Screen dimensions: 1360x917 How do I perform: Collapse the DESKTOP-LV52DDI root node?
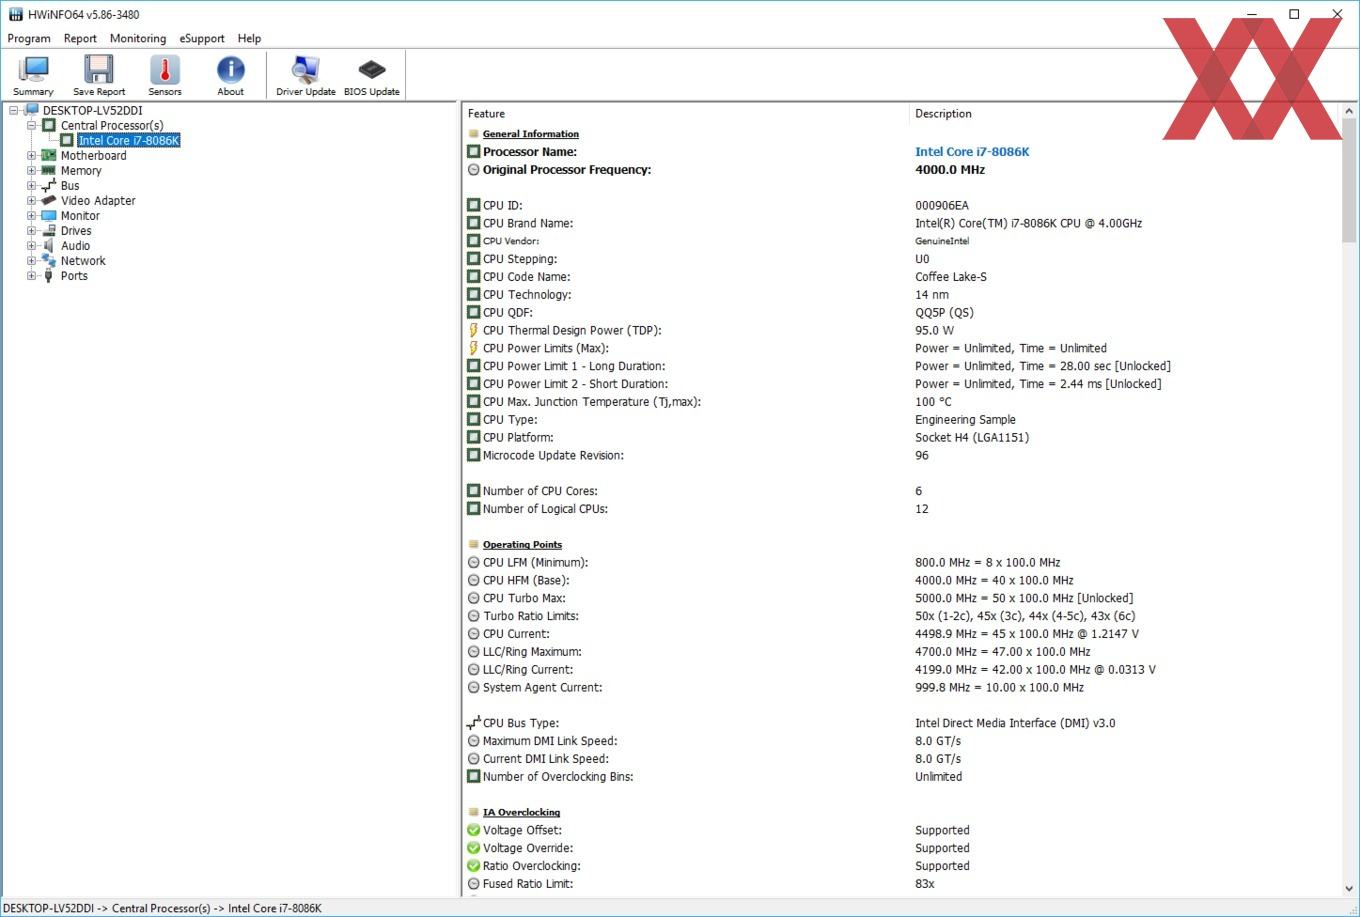[x=14, y=110]
